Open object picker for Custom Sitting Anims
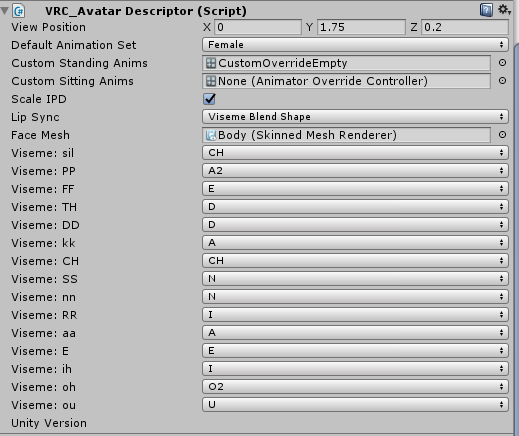Viewport: 519px width, 436px height. pyautogui.click(x=502, y=81)
